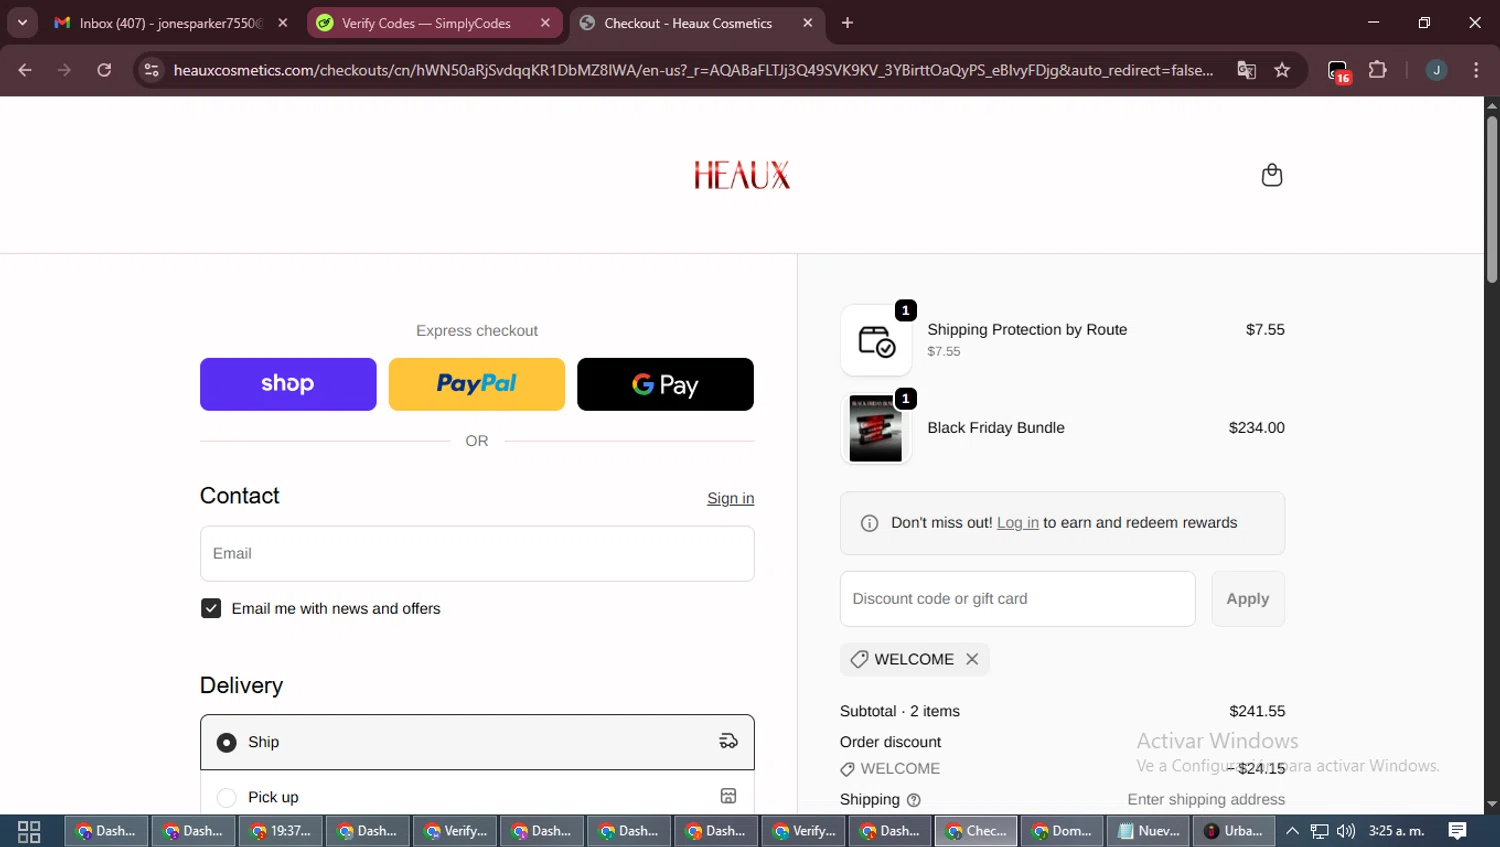Screen dimensions: 1500x847
Task: Toggle Email me with news and offers
Action: point(211,608)
